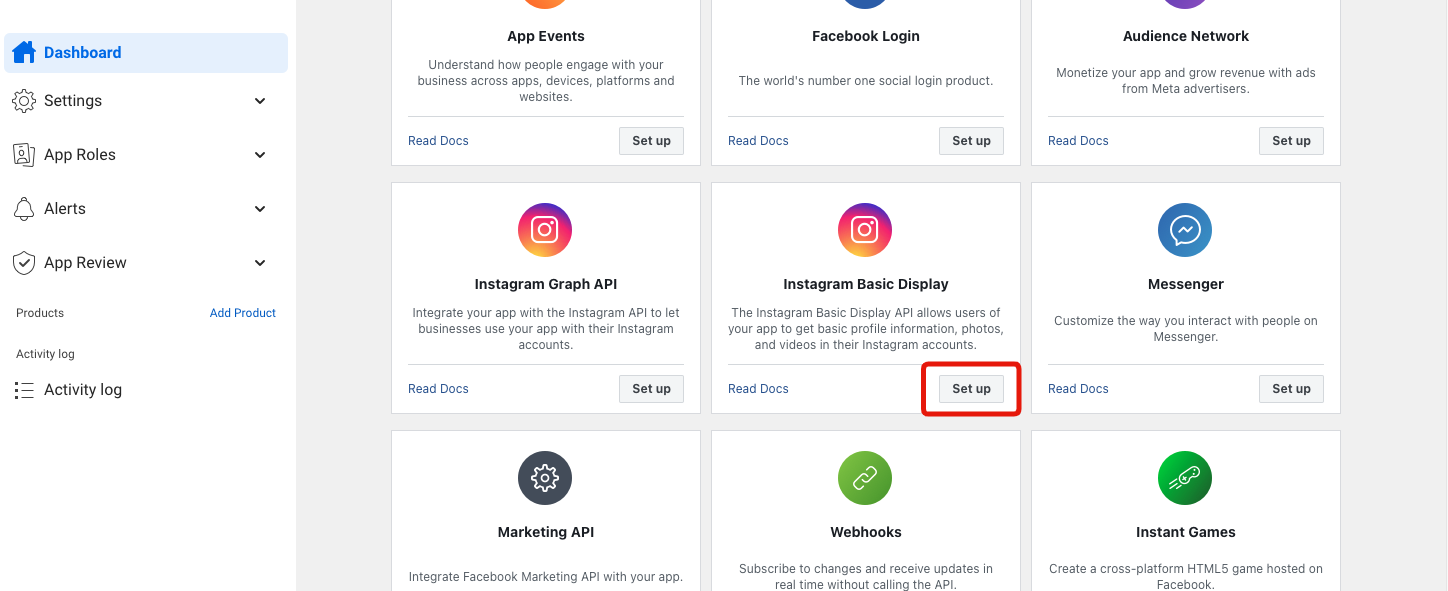Click the Set up button for Audience Network
Viewport: 1448px width, 591px height.
pos(1291,140)
